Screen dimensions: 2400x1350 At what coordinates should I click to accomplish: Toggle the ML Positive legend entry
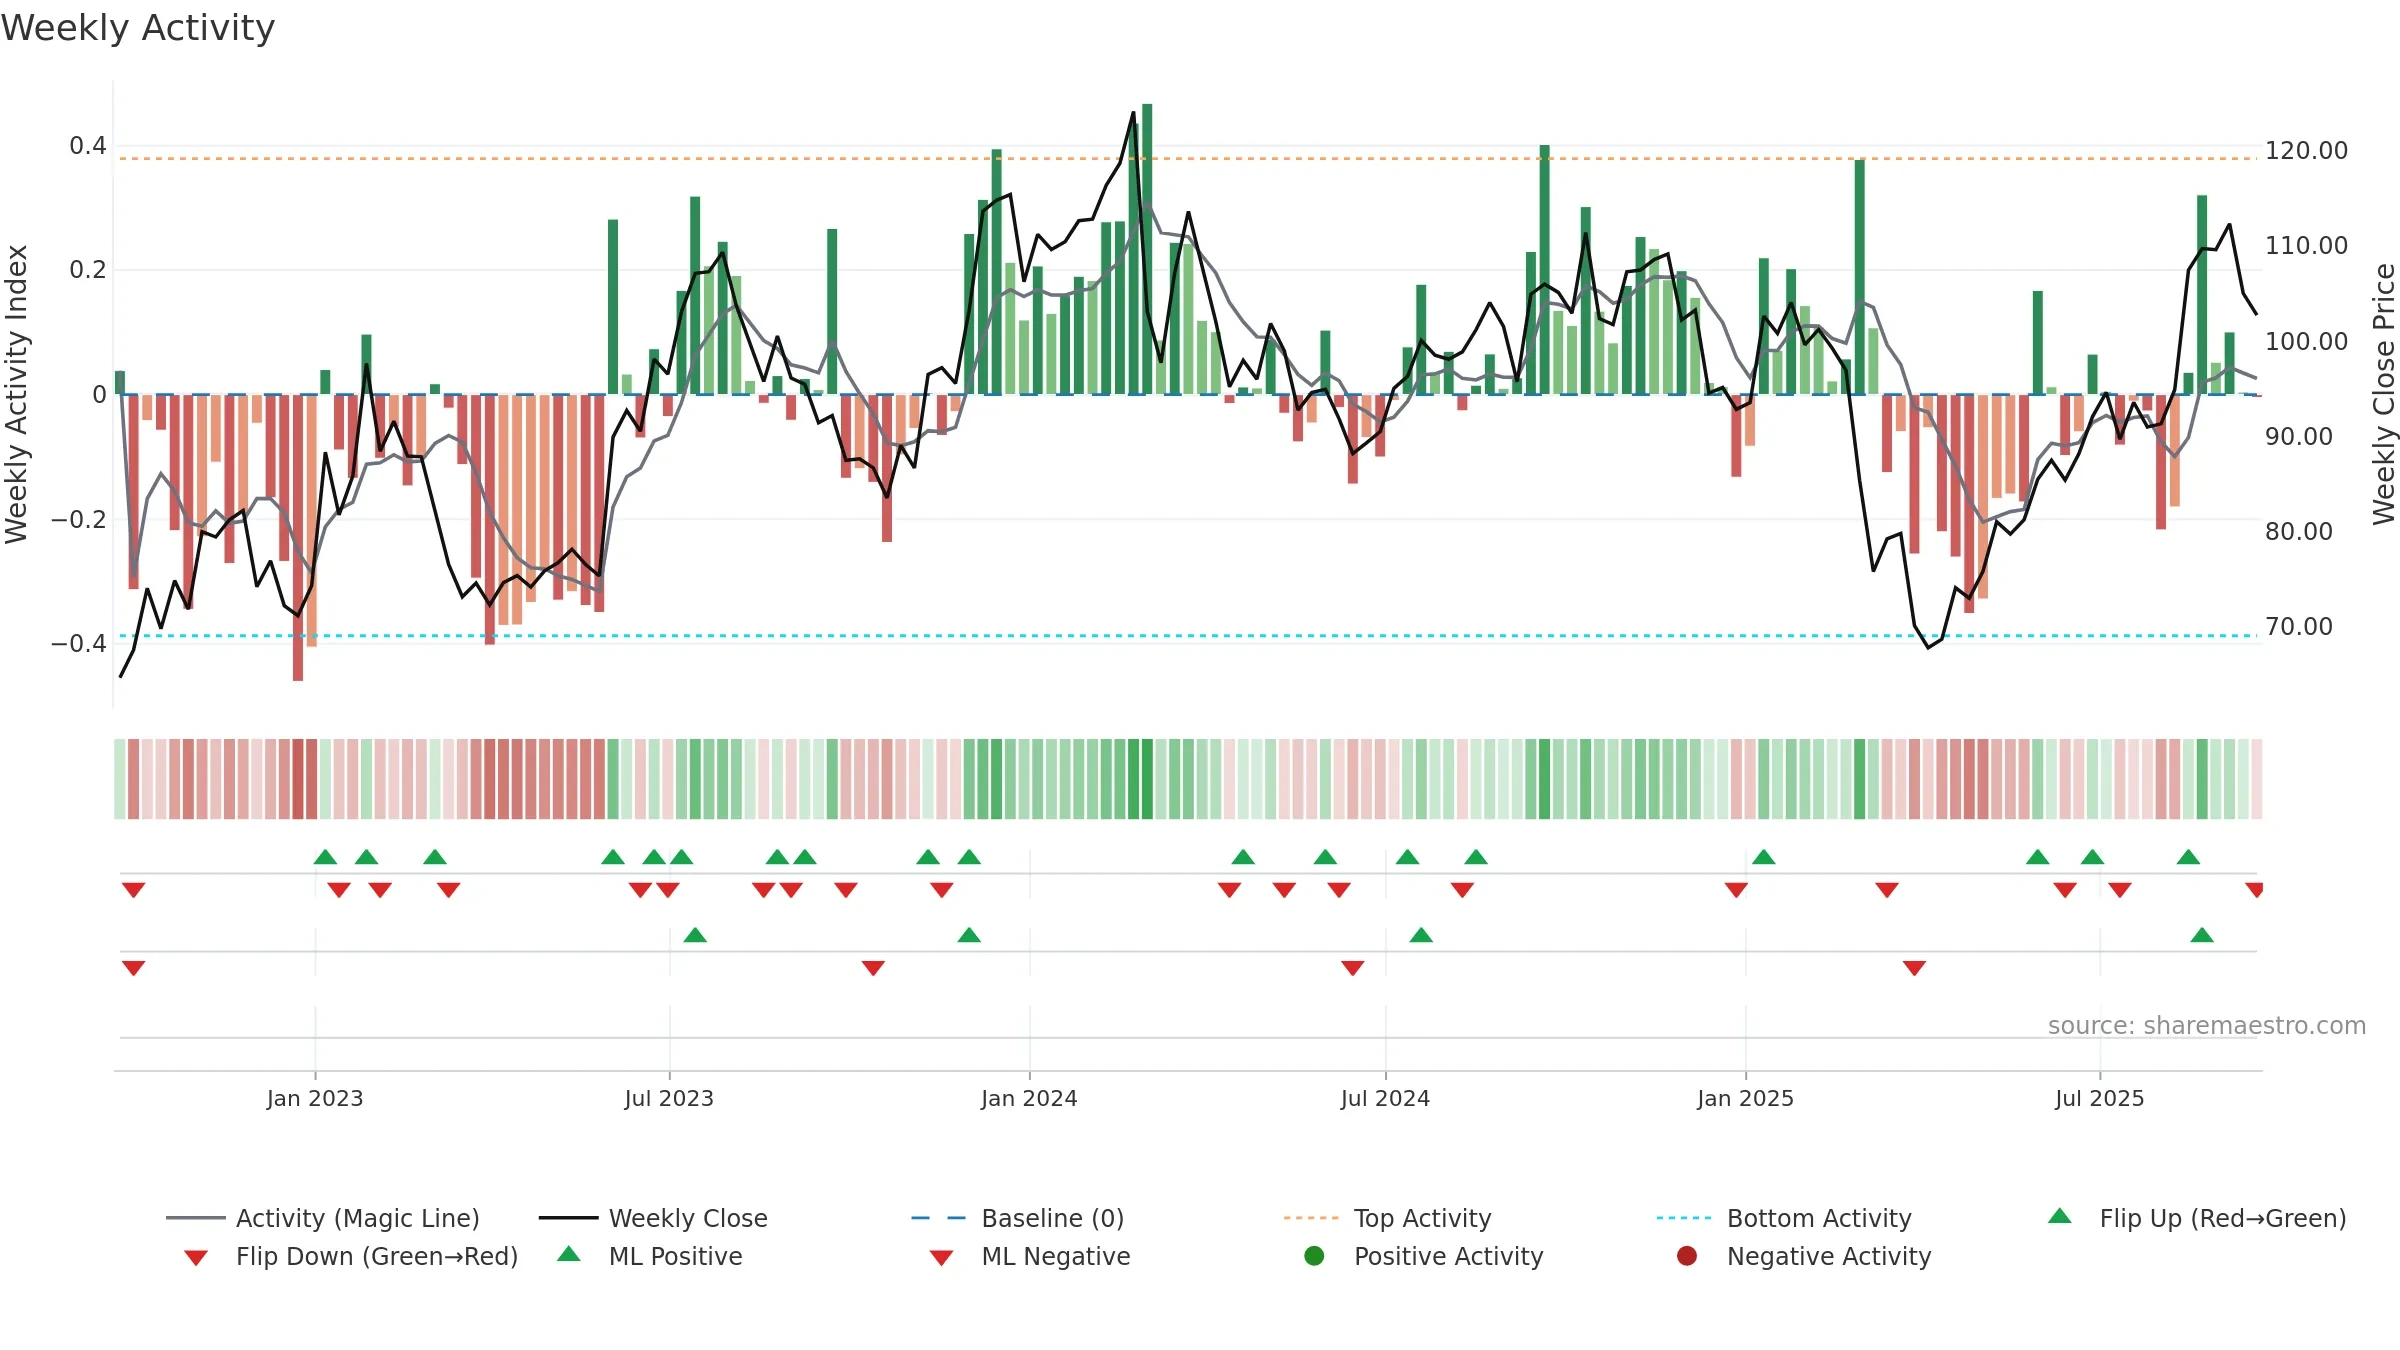(650, 1256)
